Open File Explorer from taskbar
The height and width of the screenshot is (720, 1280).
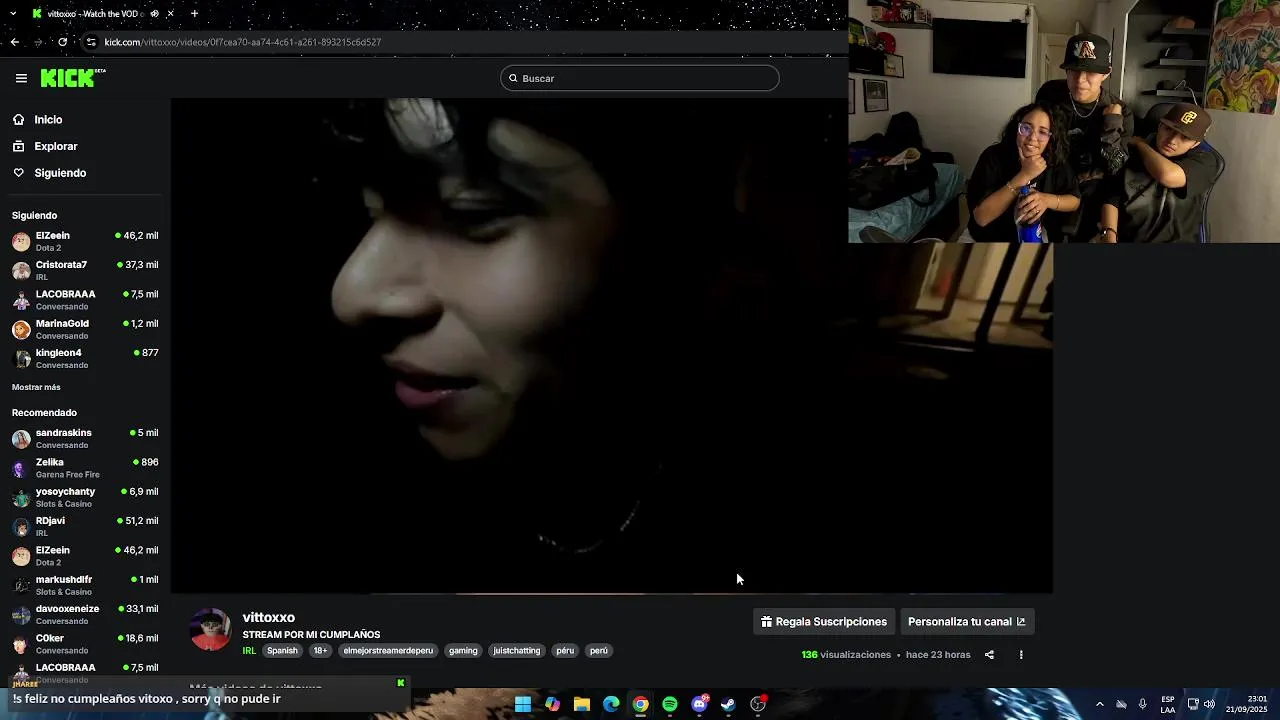(x=582, y=704)
